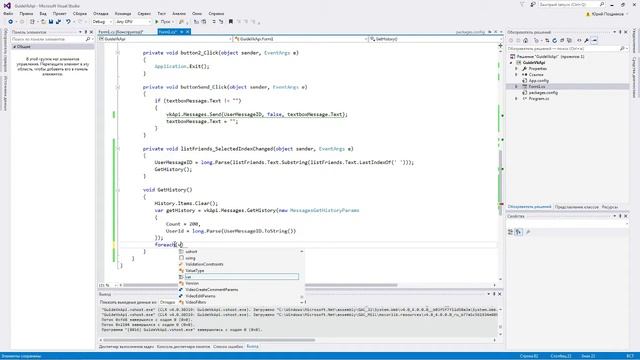This screenshot has width=640, height=360.
Task: Open the Окно menu
Action: pos(197,13)
